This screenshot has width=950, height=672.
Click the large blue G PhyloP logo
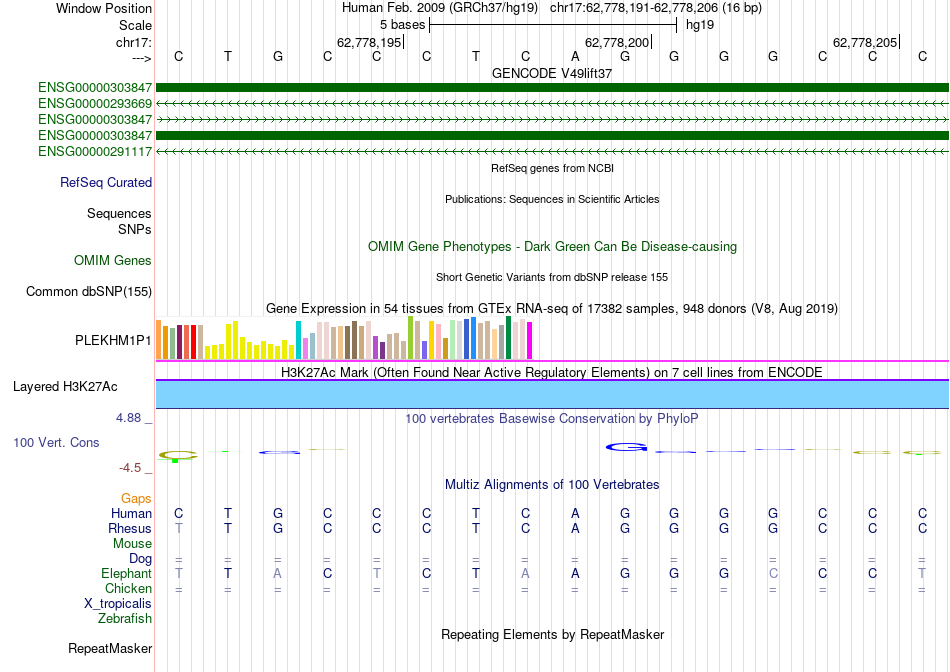[627, 448]
